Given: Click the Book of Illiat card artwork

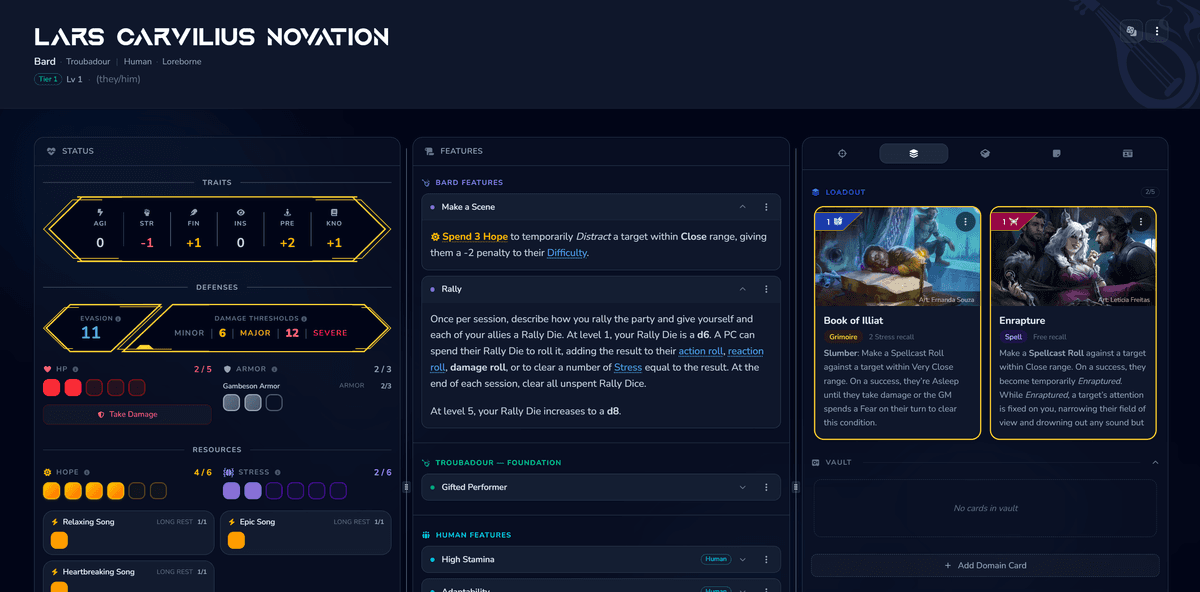Looking at the screenshot, I should pos(897,257).
